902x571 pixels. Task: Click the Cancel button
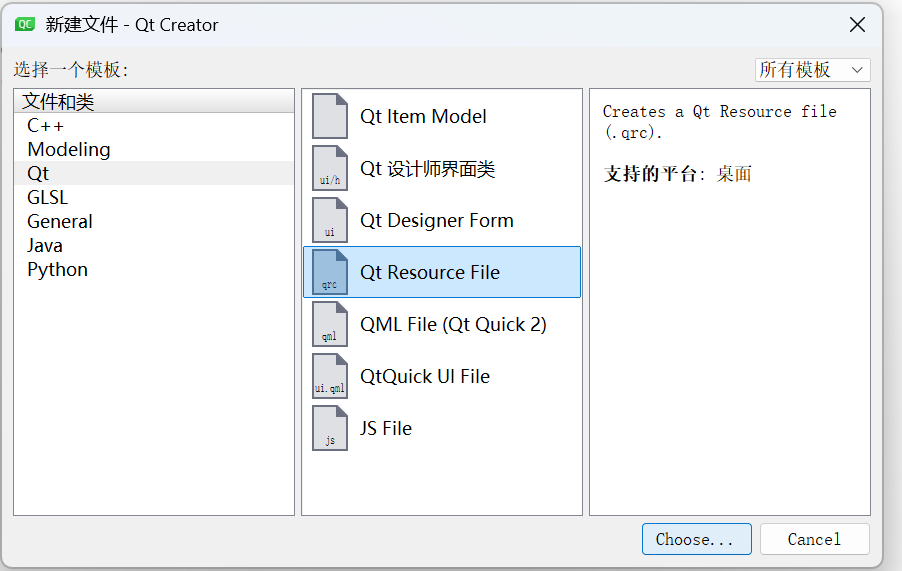[x=815, y=539]
